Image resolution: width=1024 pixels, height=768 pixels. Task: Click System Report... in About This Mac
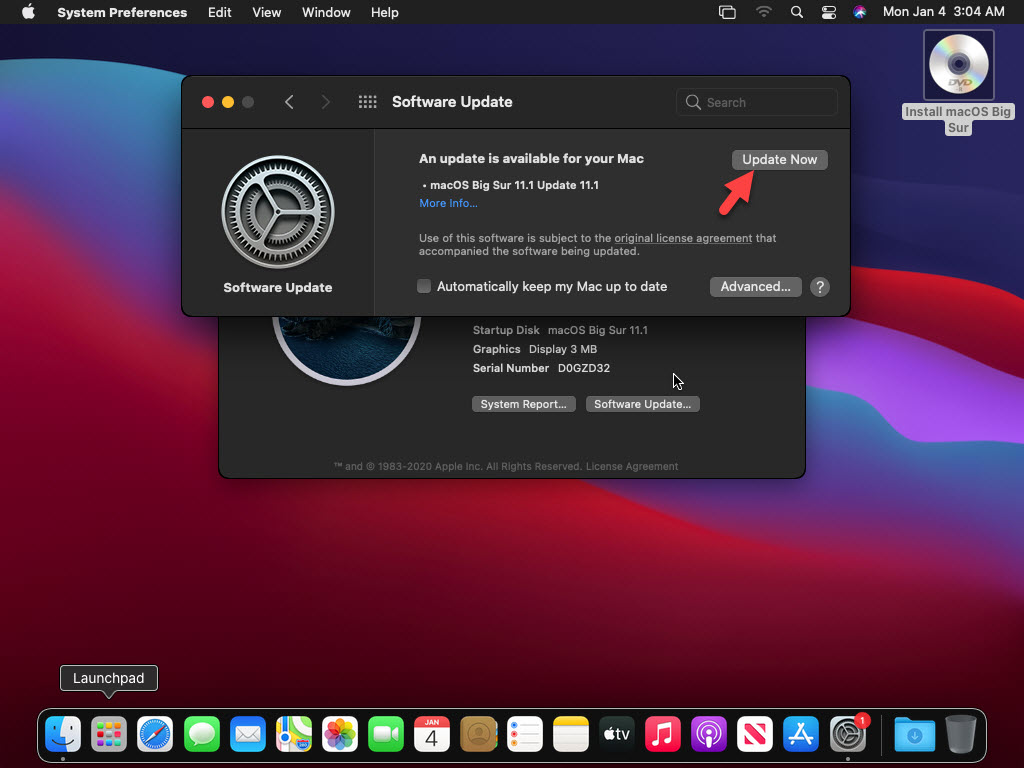pyautogui.click(x=524, y=404)
